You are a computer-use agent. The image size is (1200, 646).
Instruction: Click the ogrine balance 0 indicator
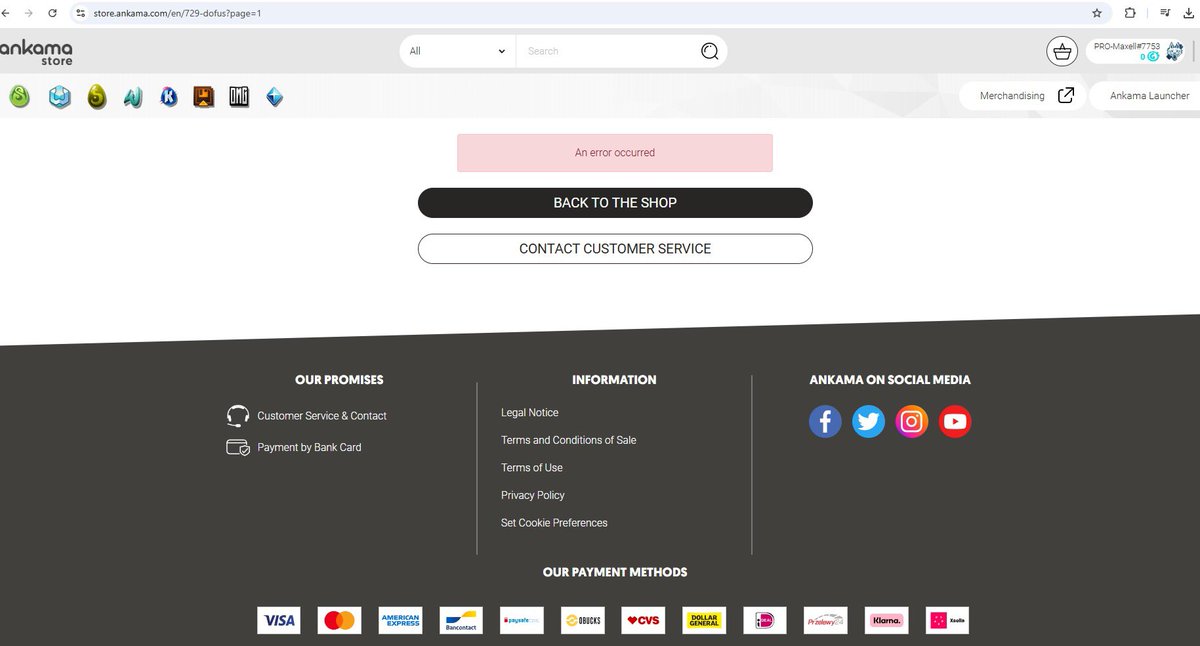click(1149, 57)
